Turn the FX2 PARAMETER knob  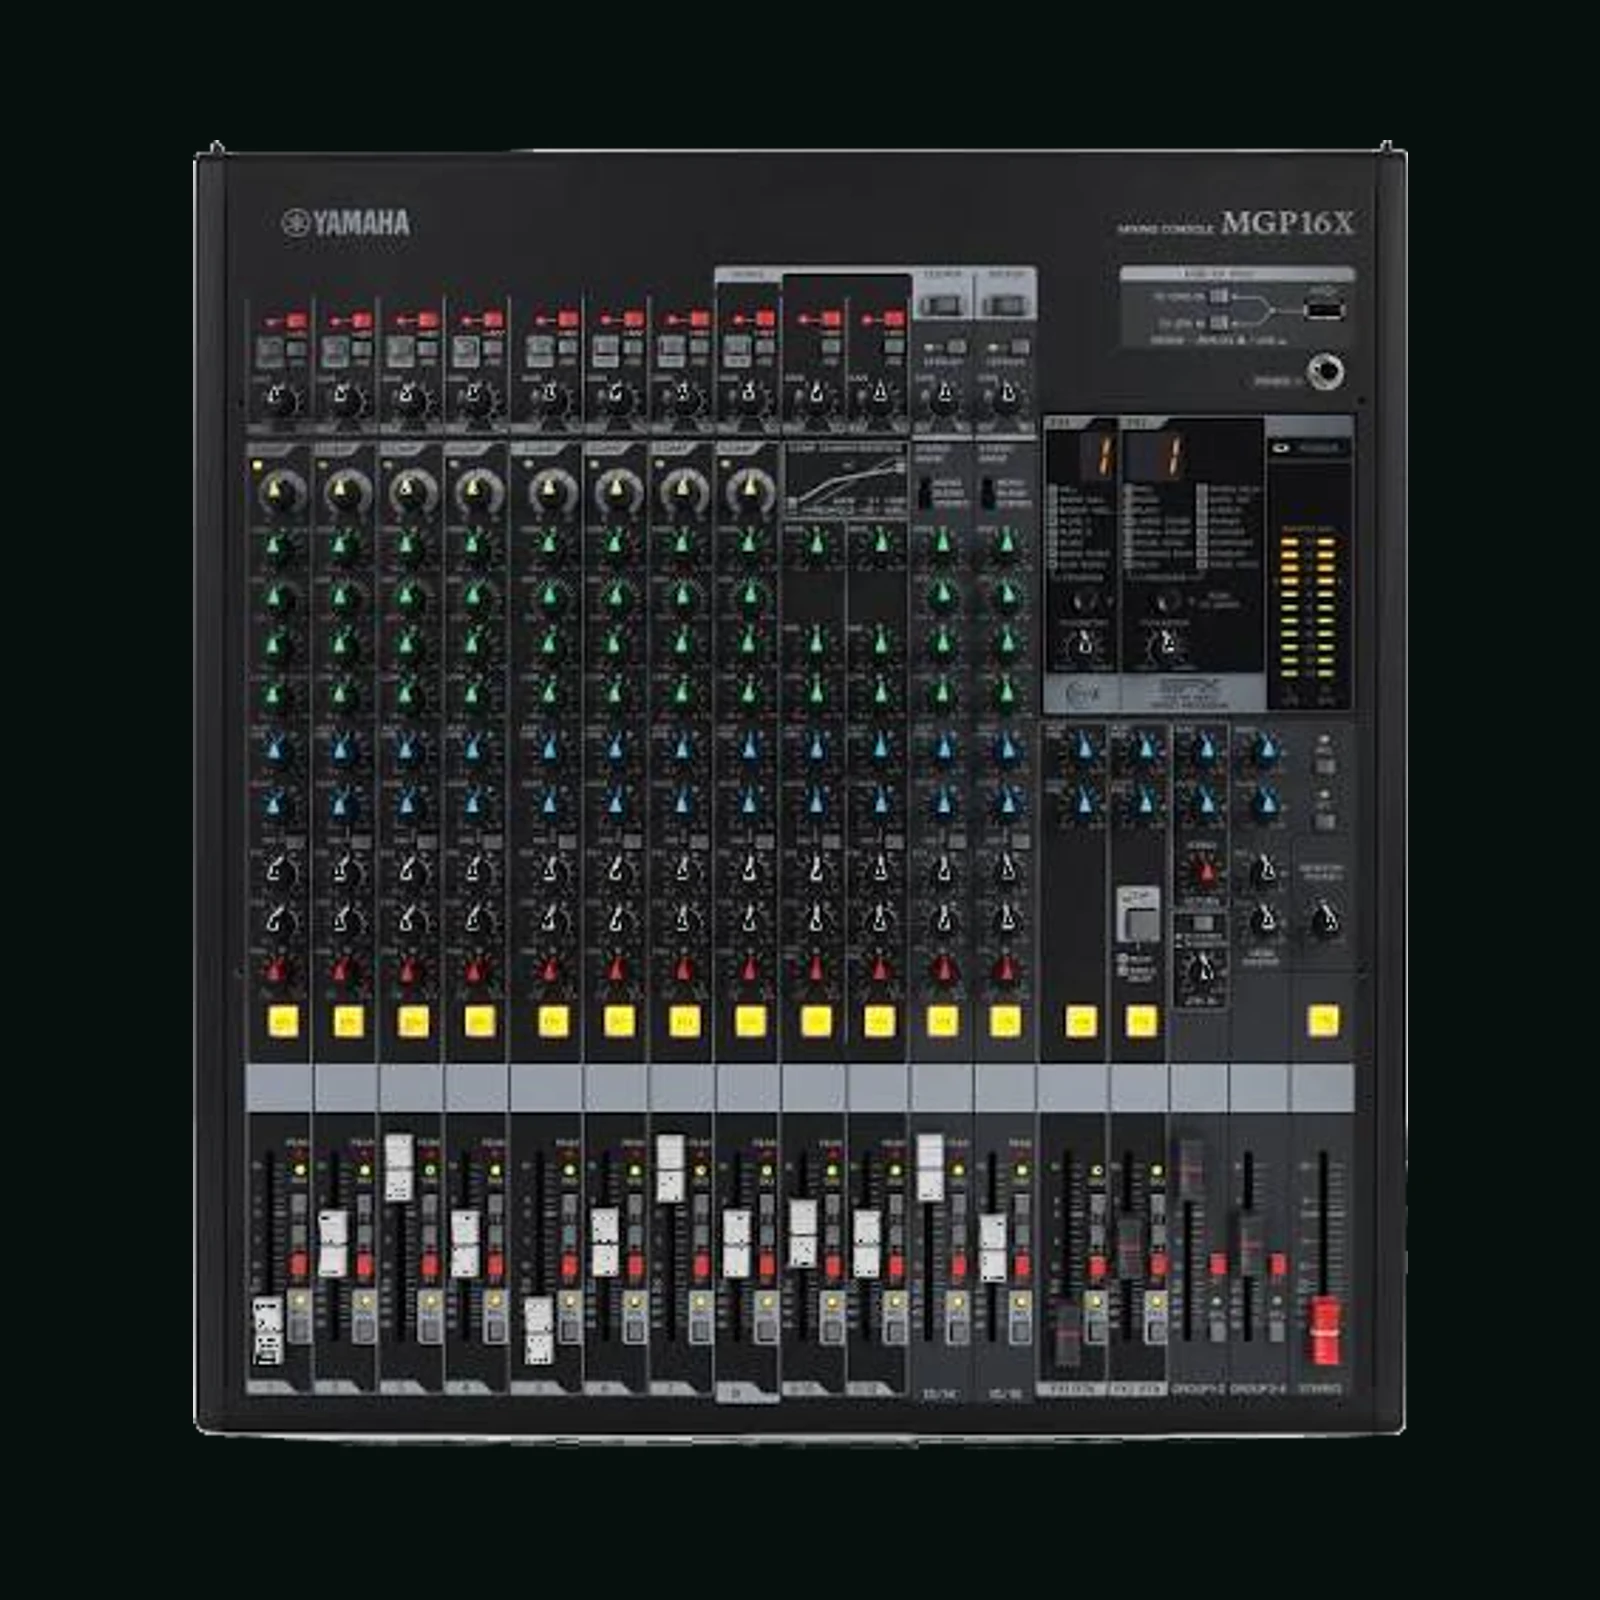click(1165, 648)
